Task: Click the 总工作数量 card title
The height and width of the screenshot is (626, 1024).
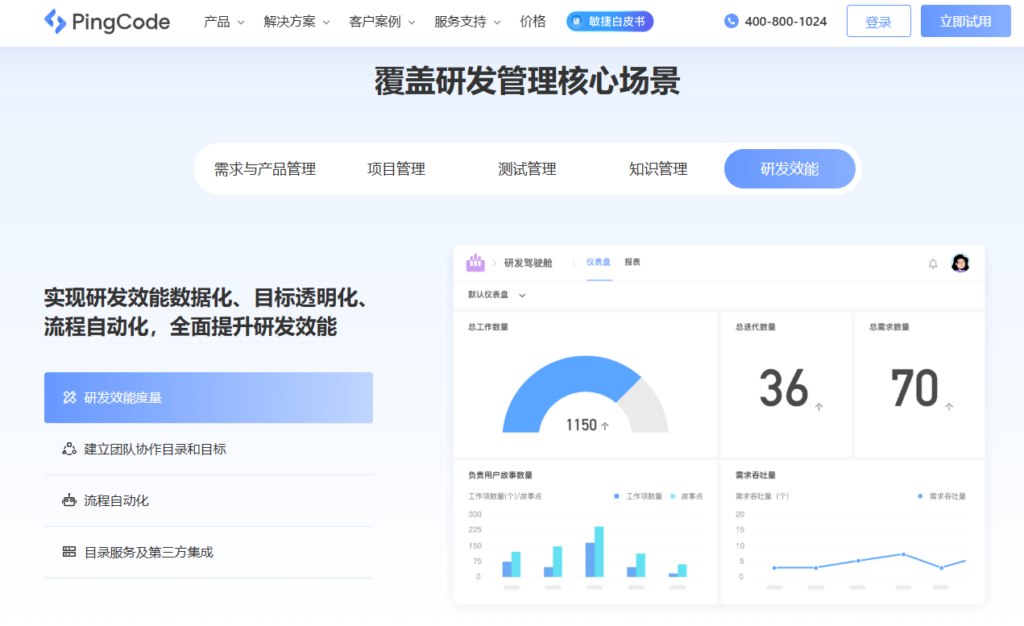Action: coord(488,327)
